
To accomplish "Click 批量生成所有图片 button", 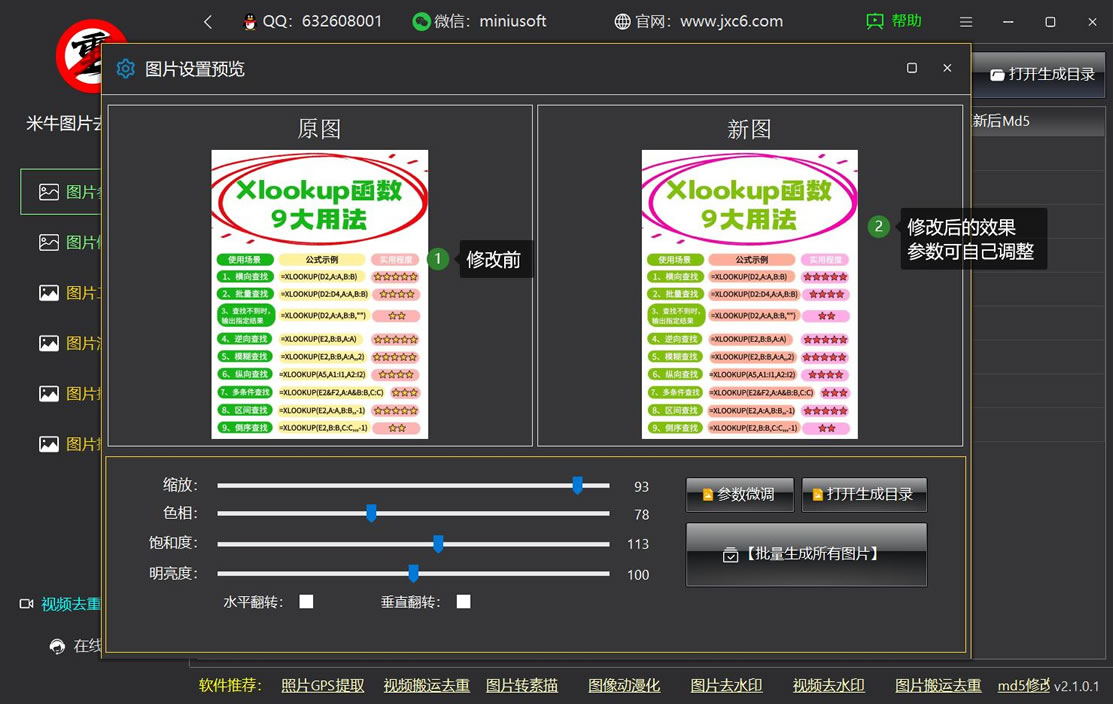I will 806,554.
